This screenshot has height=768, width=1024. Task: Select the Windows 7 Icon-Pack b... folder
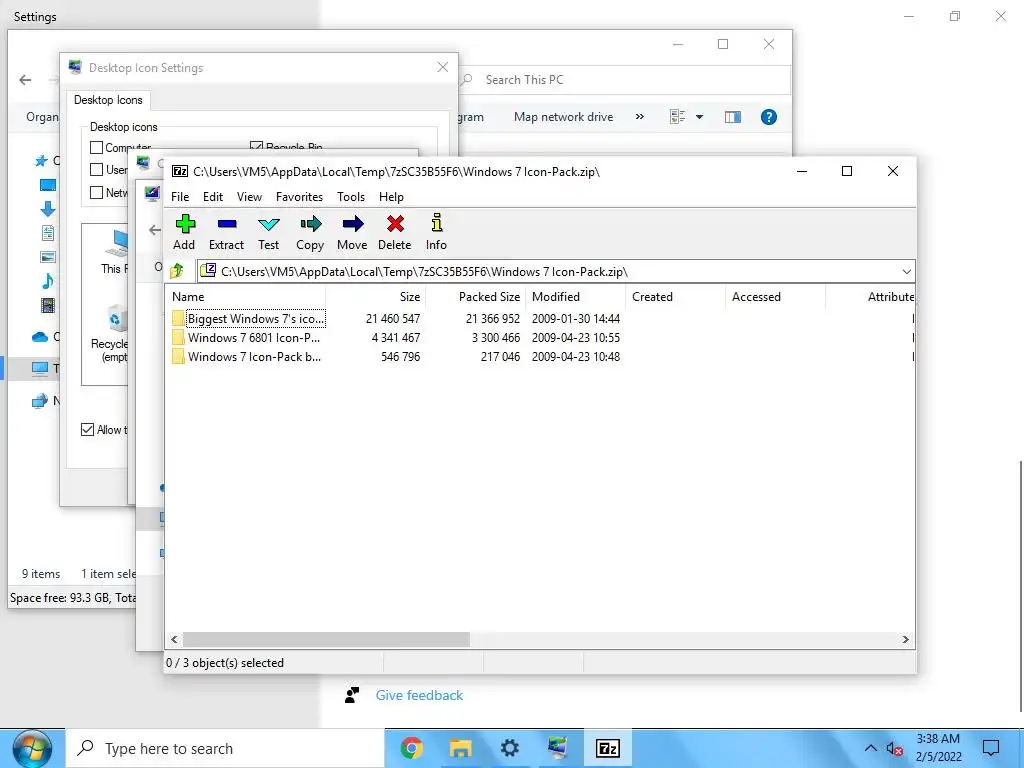point(247,357)
